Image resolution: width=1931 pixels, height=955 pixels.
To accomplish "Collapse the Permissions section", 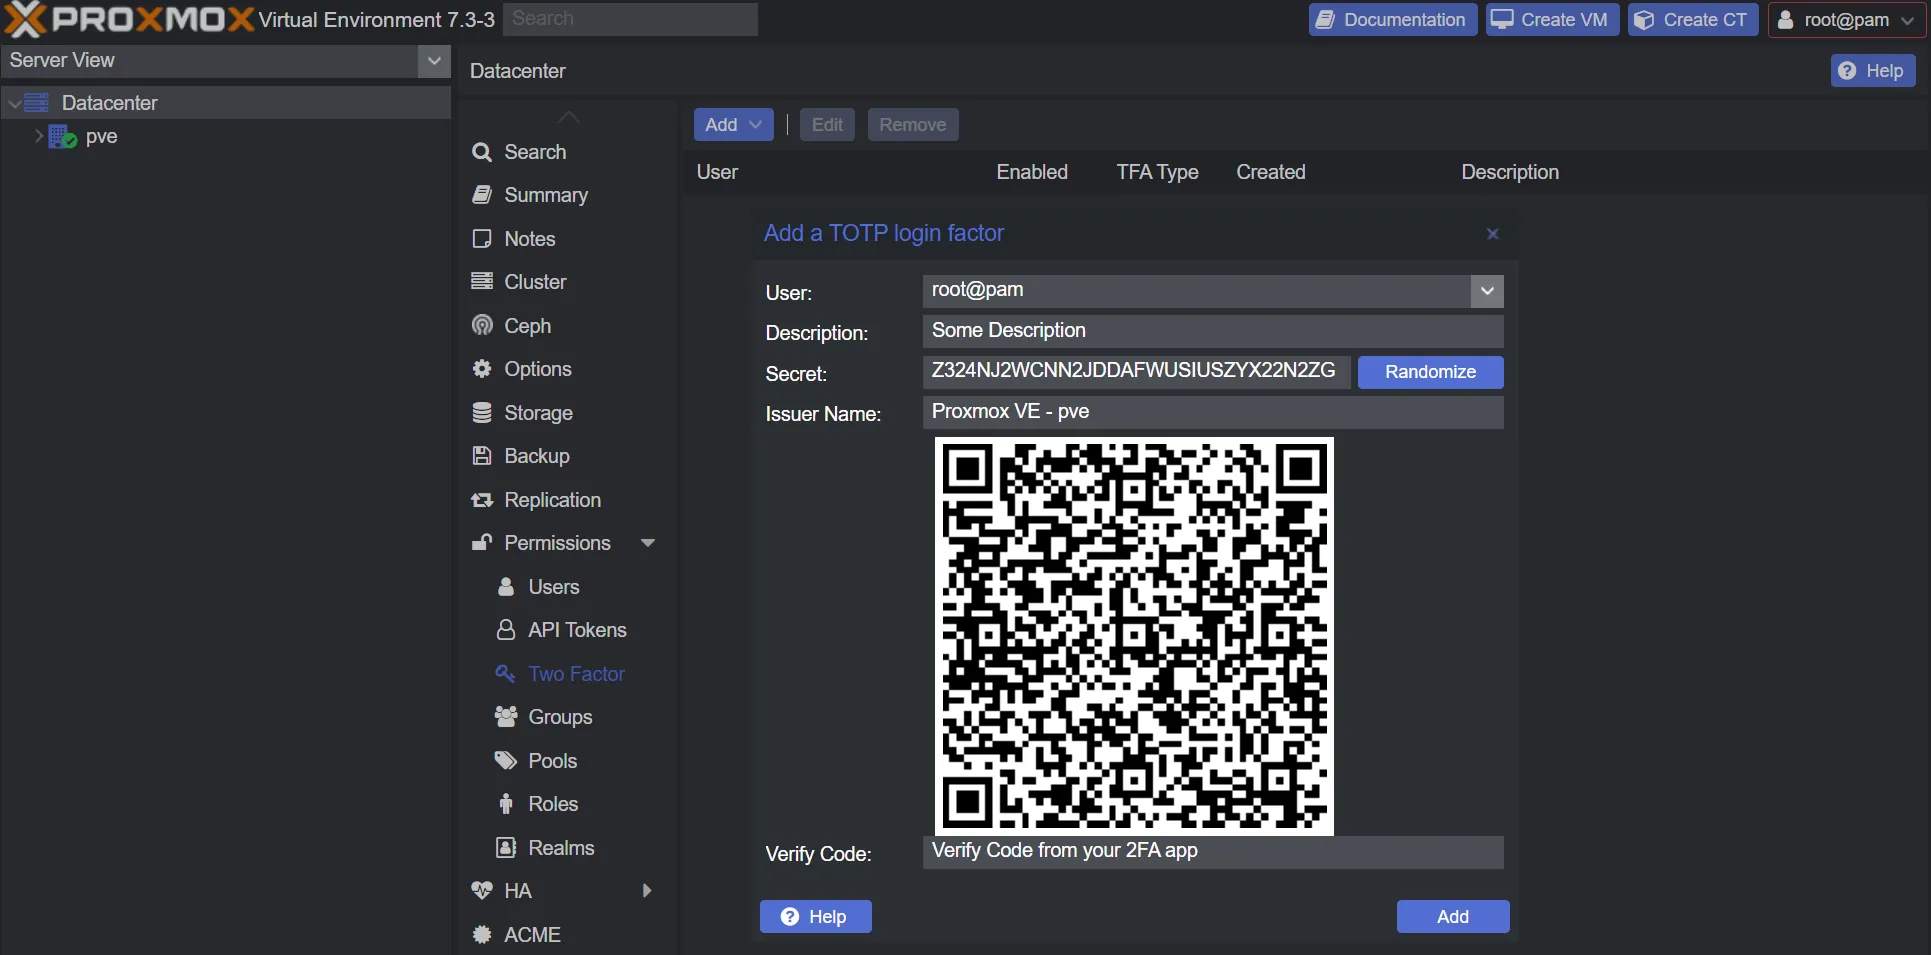I will [648, 542].
